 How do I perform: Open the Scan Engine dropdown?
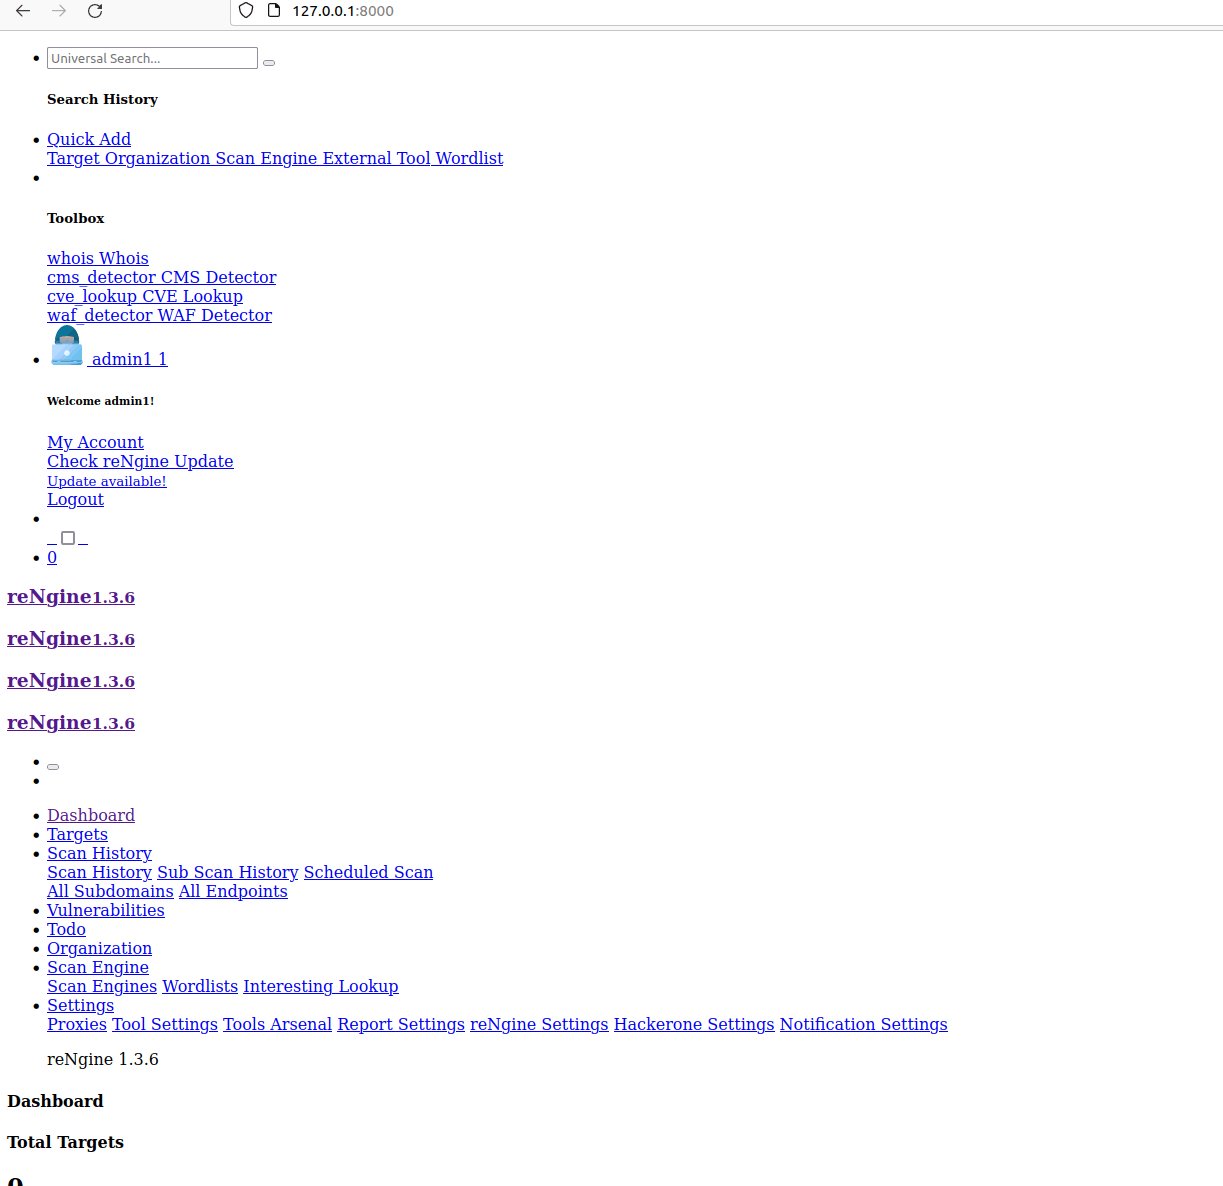(x=98, y=967)
